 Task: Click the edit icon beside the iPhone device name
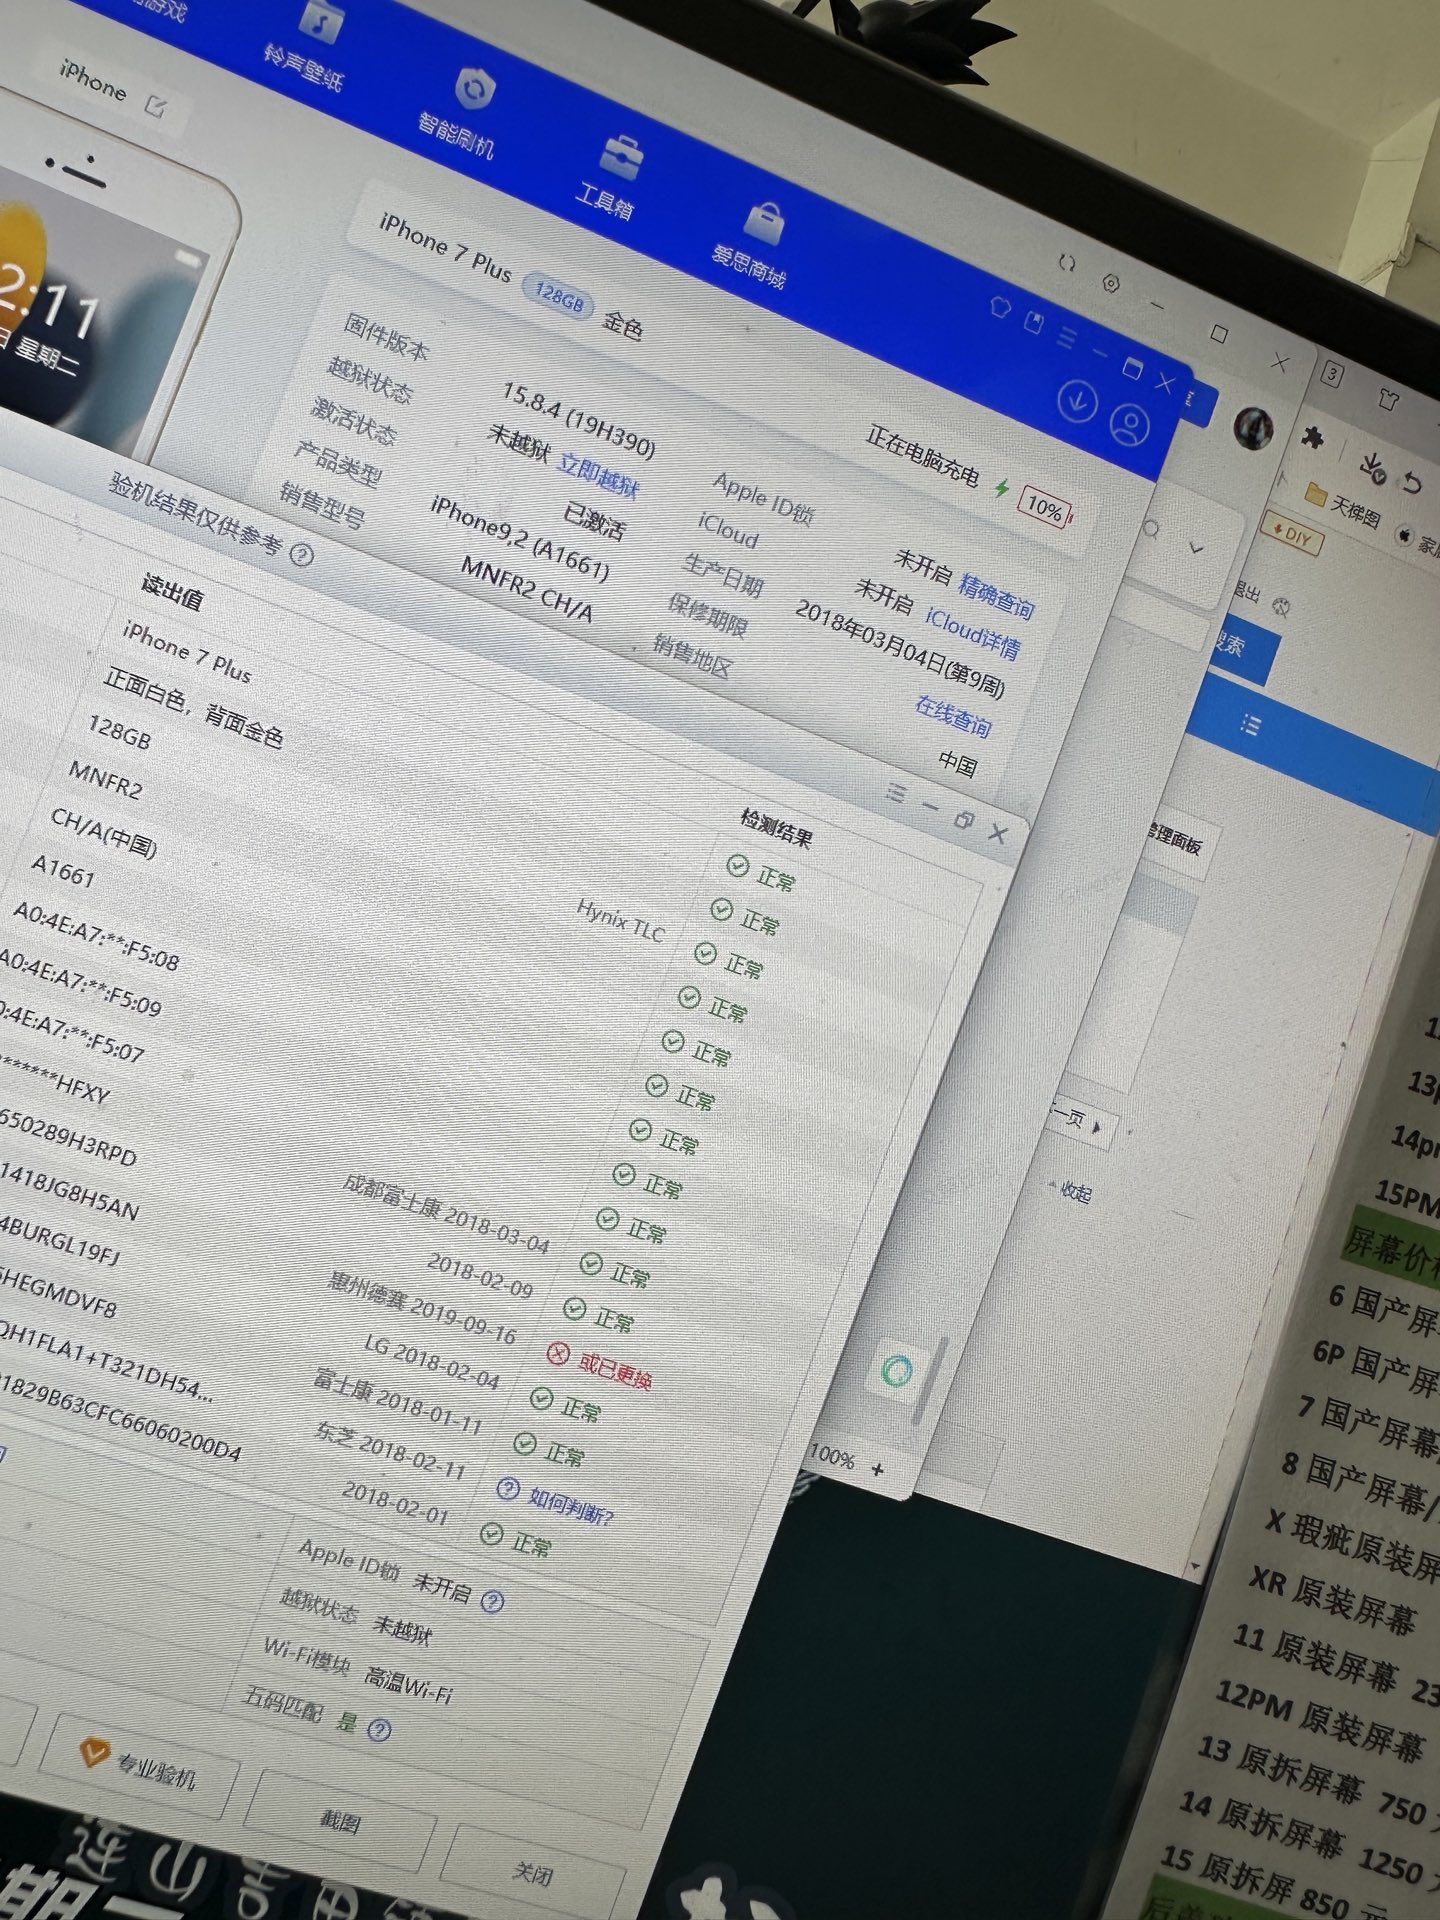tap(157, 105)
